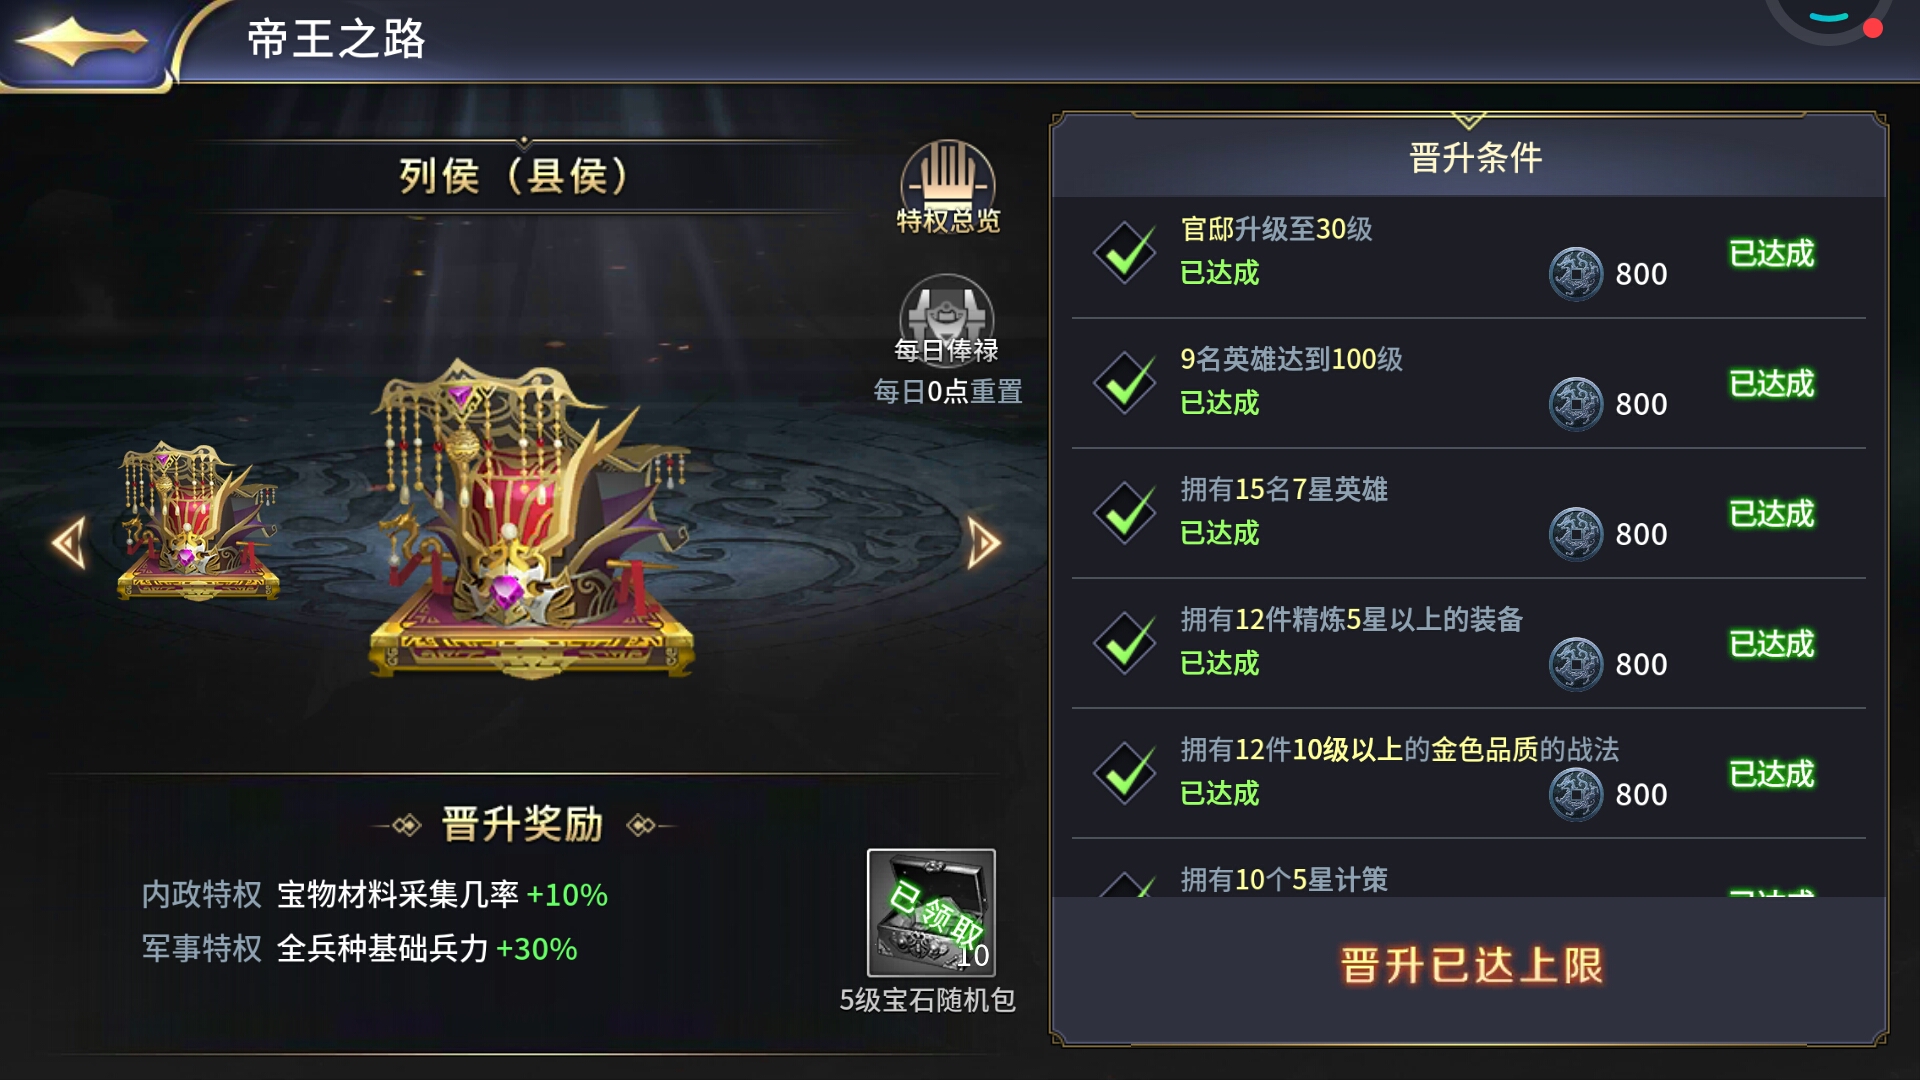Go back using the golden arrow
The height and width of the screenshot is (1080, 1920).
[82, 43]
